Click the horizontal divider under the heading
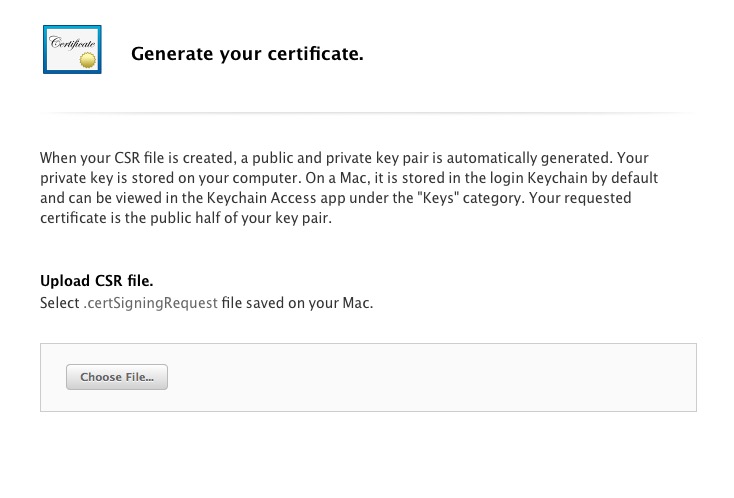 pyautogui.click(x=368, y=113)
